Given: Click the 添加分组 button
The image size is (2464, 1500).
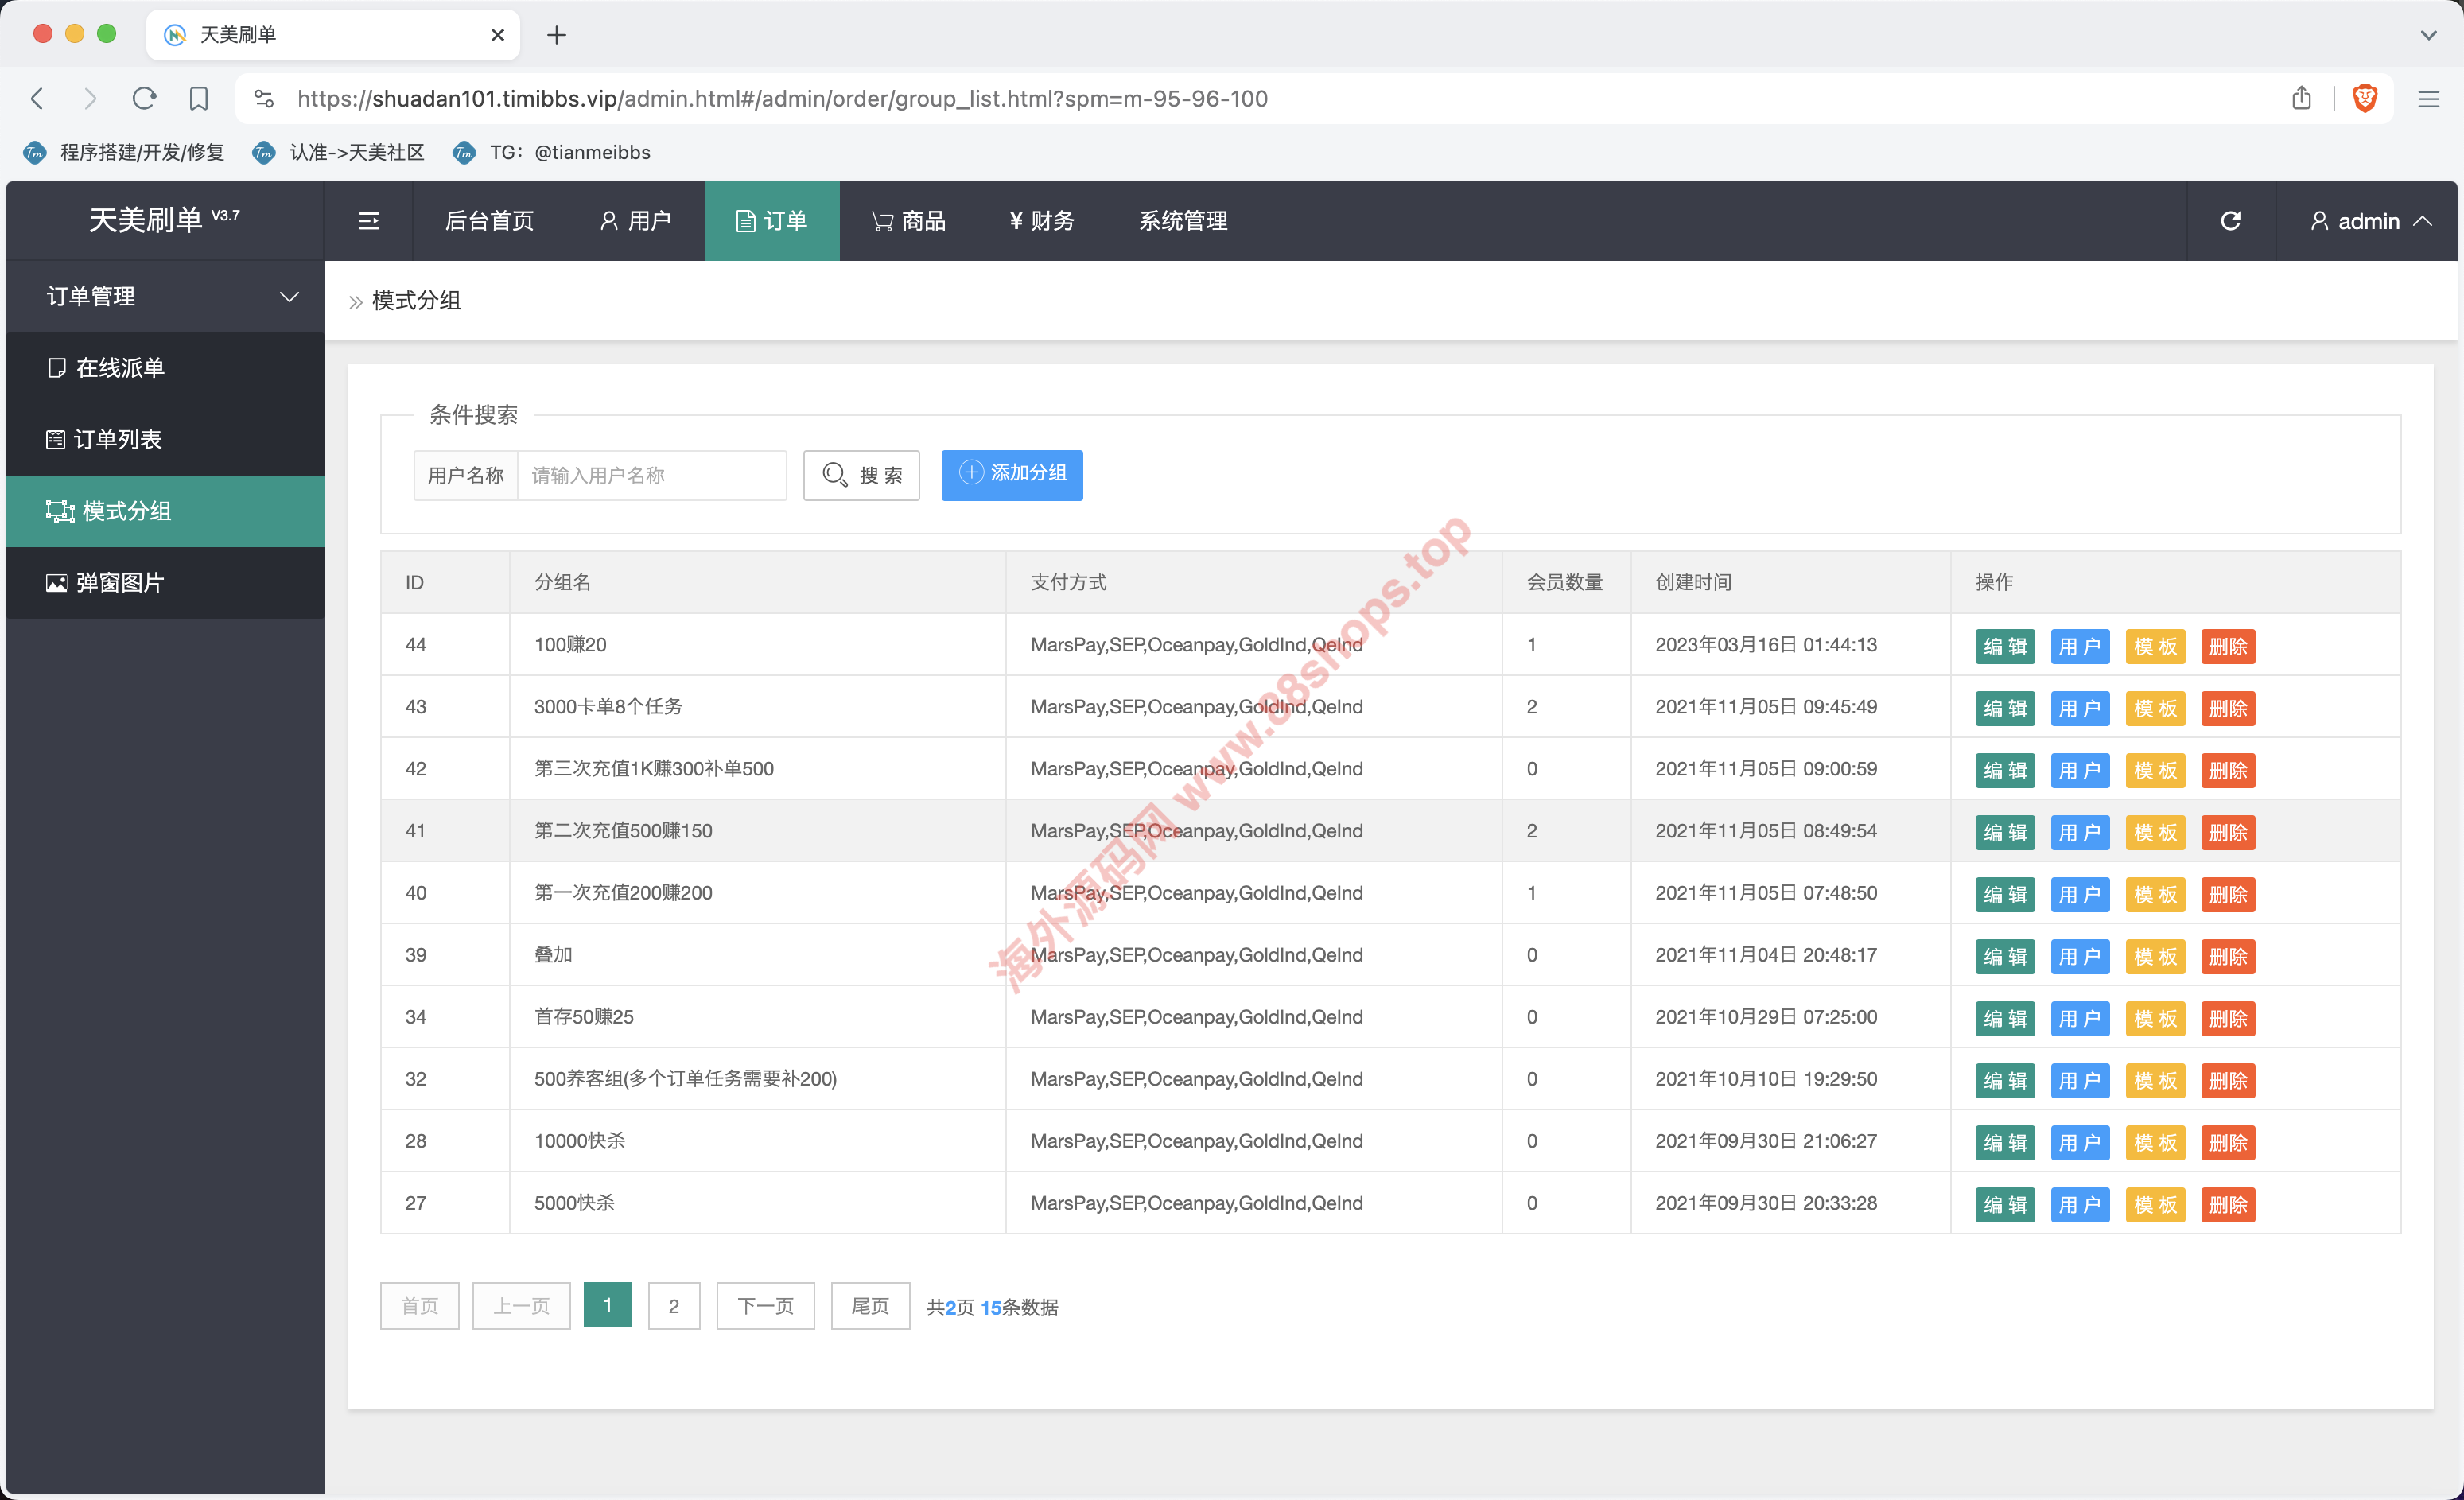Looking at the screenshot, I should pyautogui.click(x=1011, y=474).
